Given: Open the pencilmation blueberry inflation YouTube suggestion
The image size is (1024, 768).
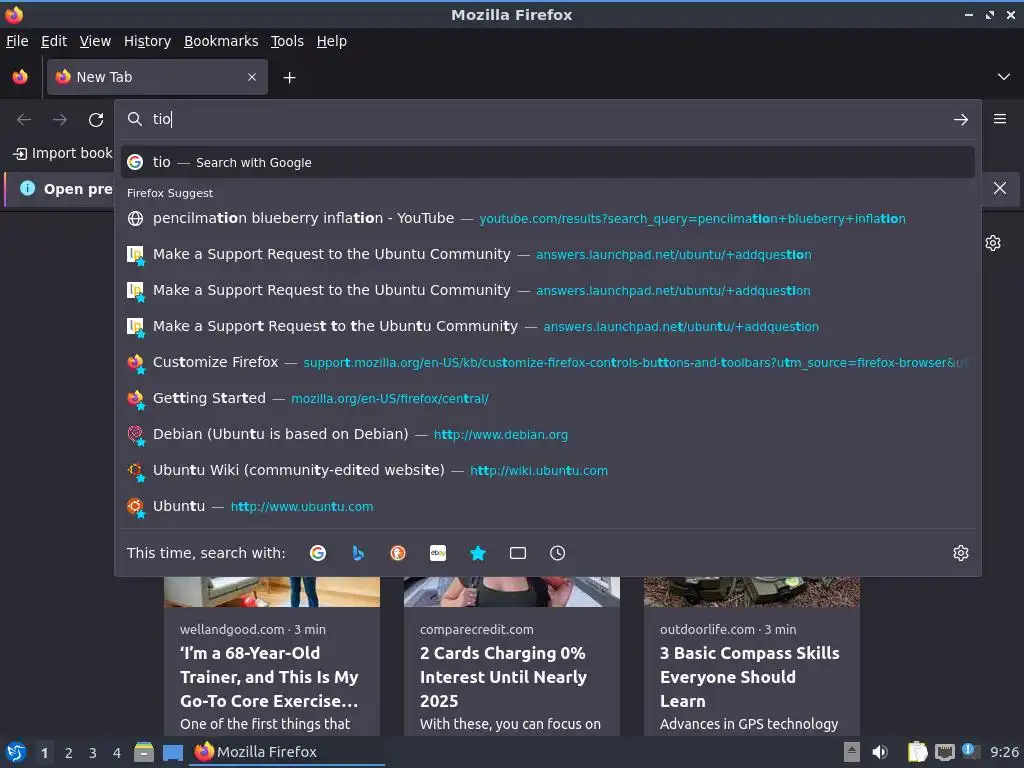Looking at the screenshot, I should (548, 218).
